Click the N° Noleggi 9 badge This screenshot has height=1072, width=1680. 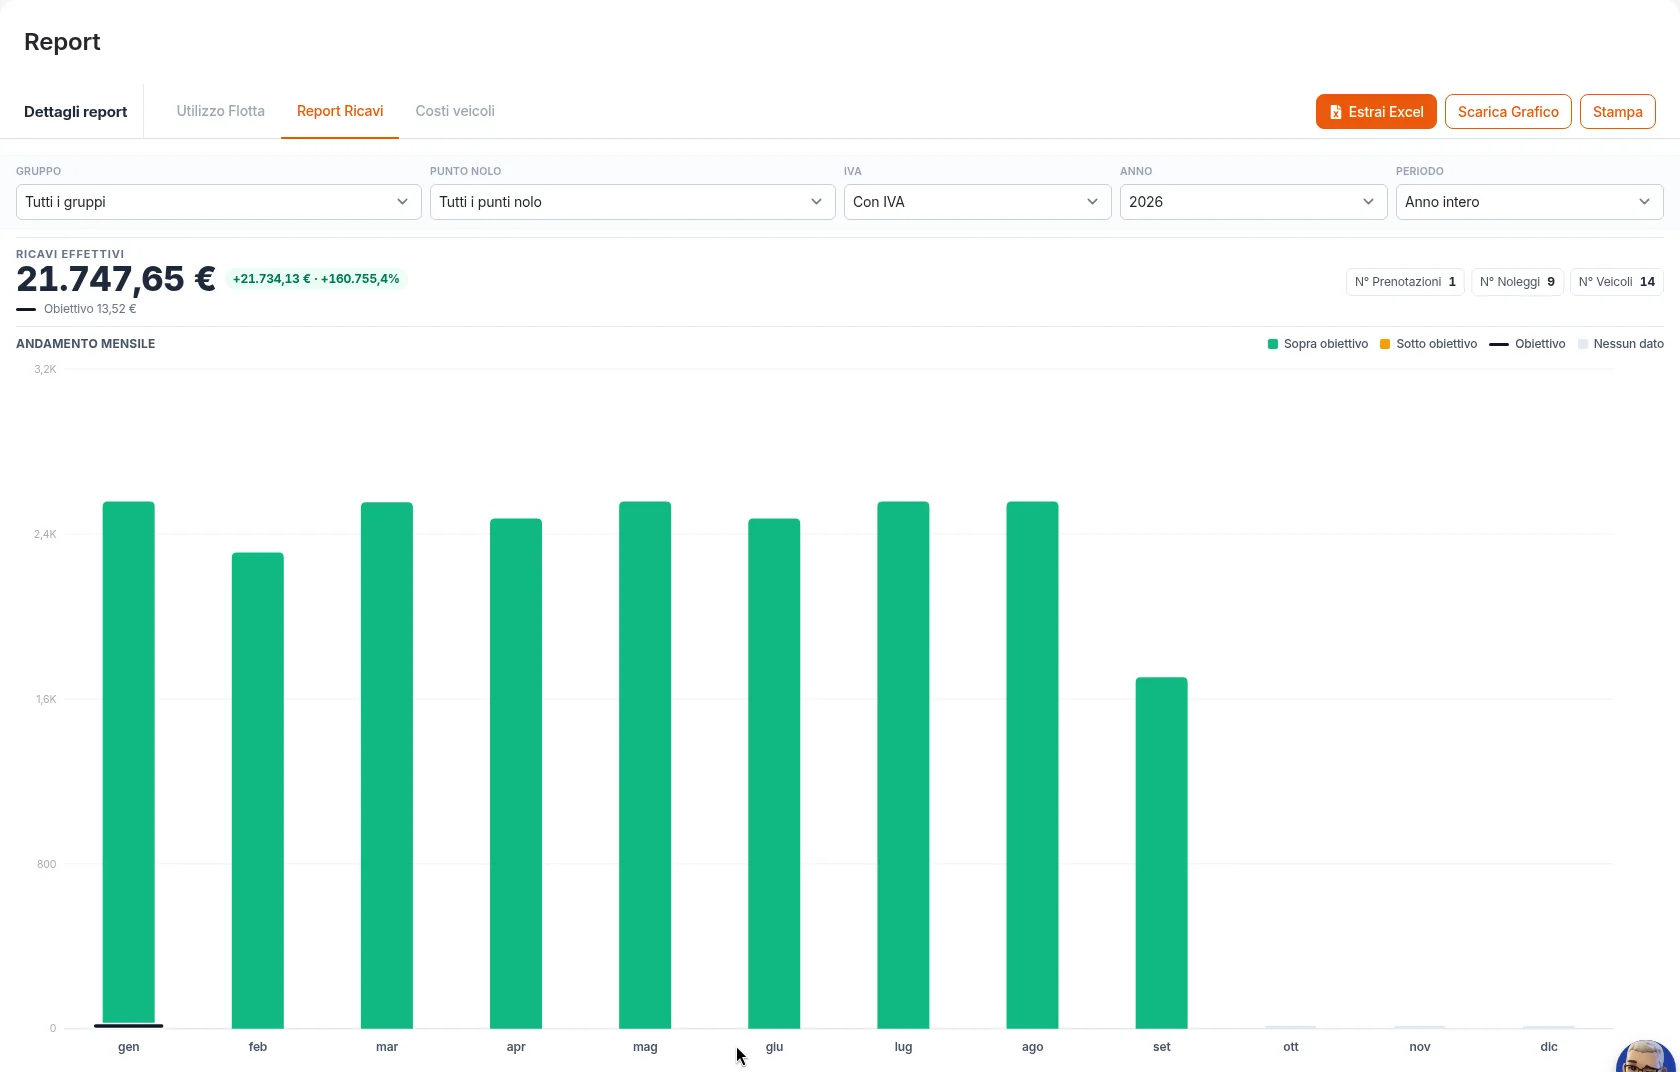pyautogui.click(x=1517, y=282)
